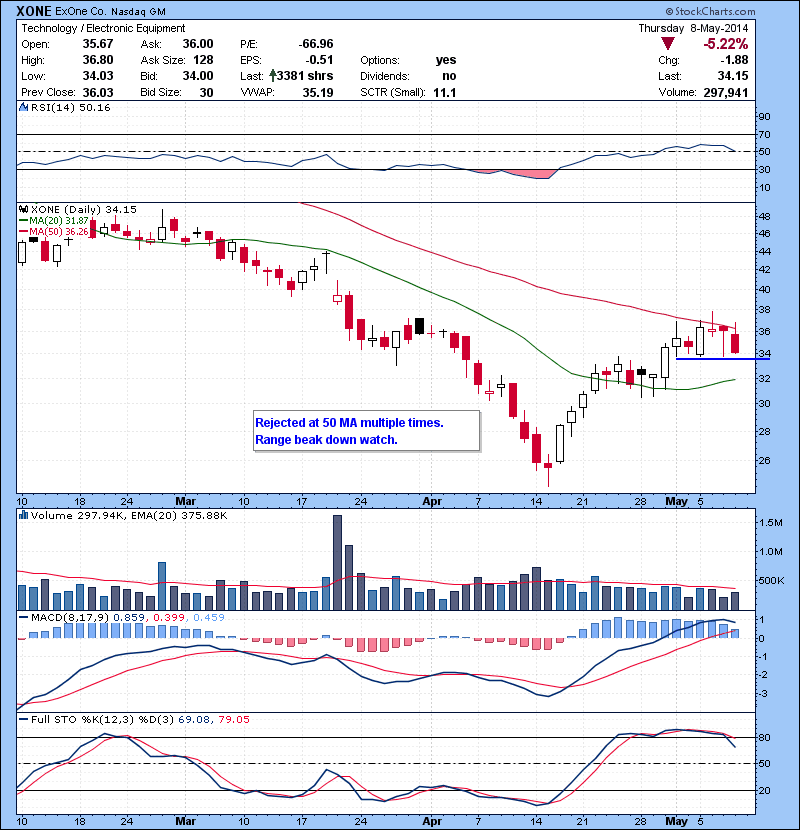Click the Low value 34.03
The image size is (800, 830).
tap(98, 76)
